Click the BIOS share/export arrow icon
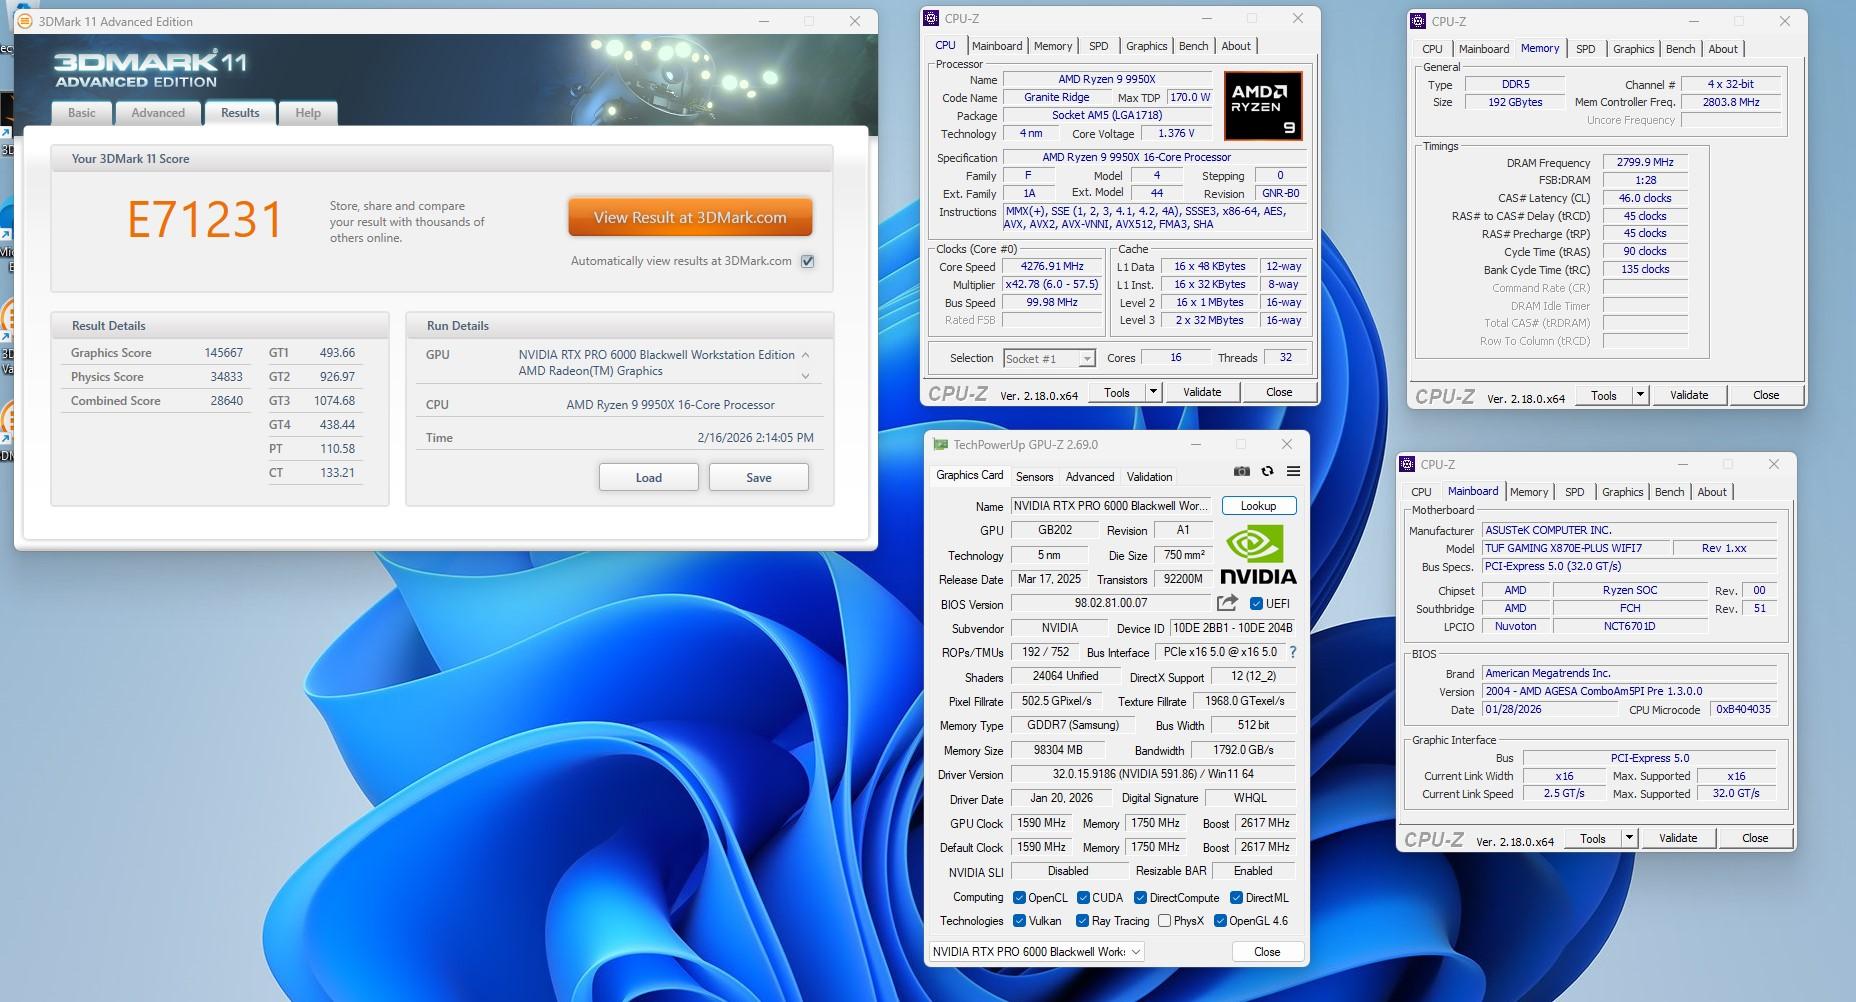 tap(1227, 603)
